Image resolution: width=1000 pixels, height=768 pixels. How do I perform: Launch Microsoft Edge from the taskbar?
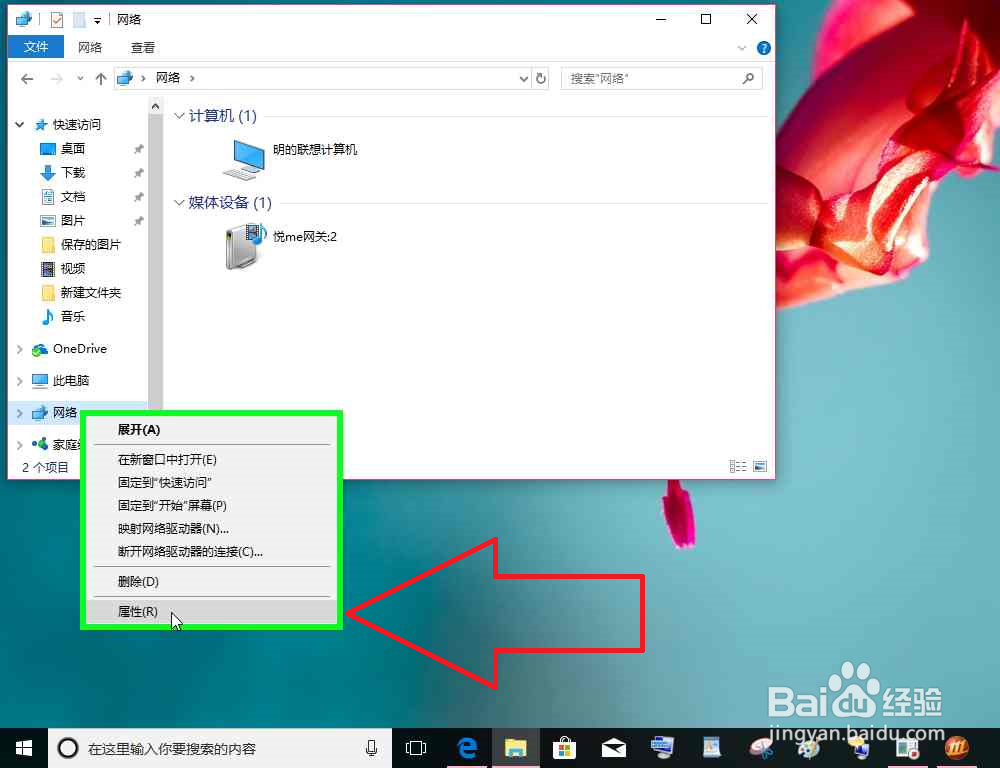pyautogui.click(x=466, y=747)
